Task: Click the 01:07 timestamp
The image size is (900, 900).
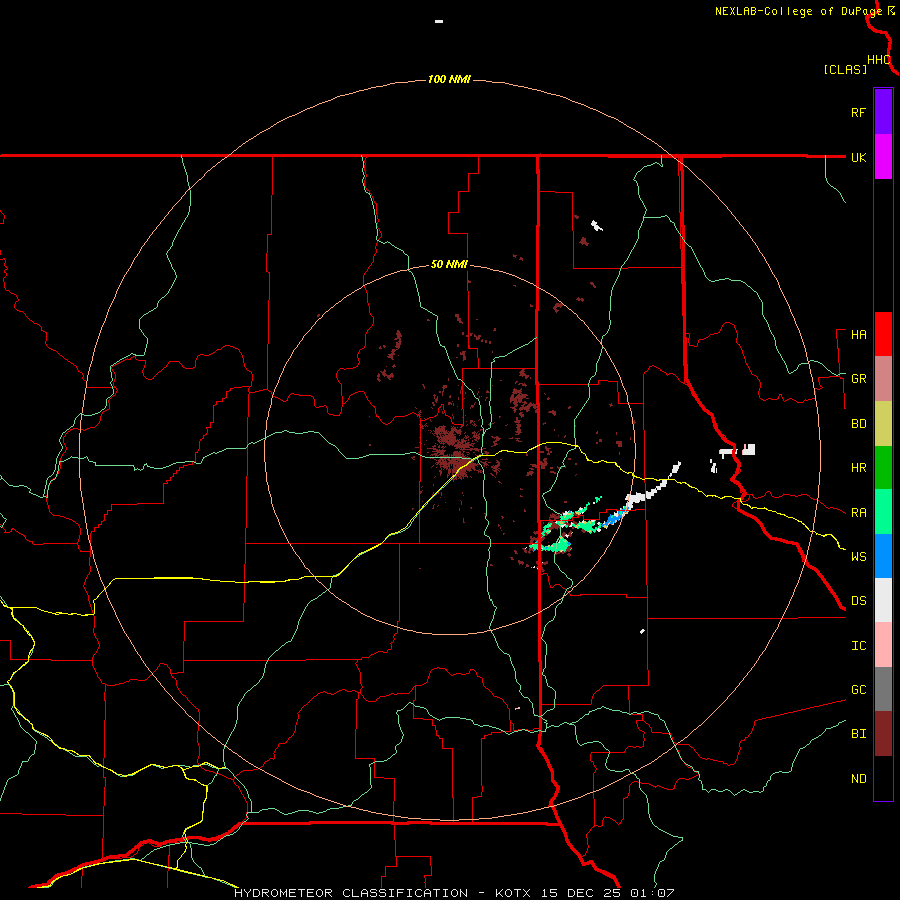Action: coord(652,893)
